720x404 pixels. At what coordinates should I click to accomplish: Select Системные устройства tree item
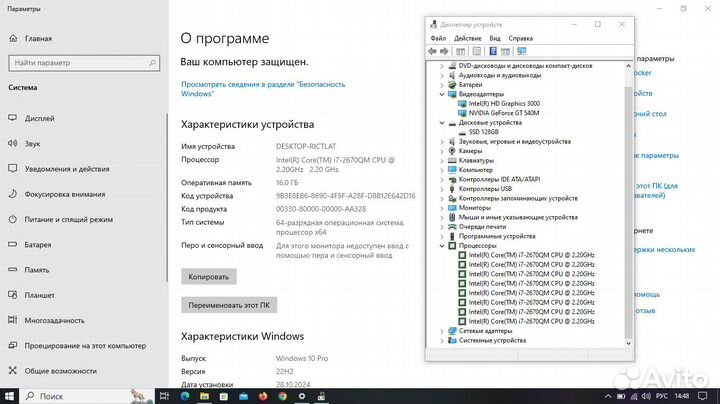492,341
